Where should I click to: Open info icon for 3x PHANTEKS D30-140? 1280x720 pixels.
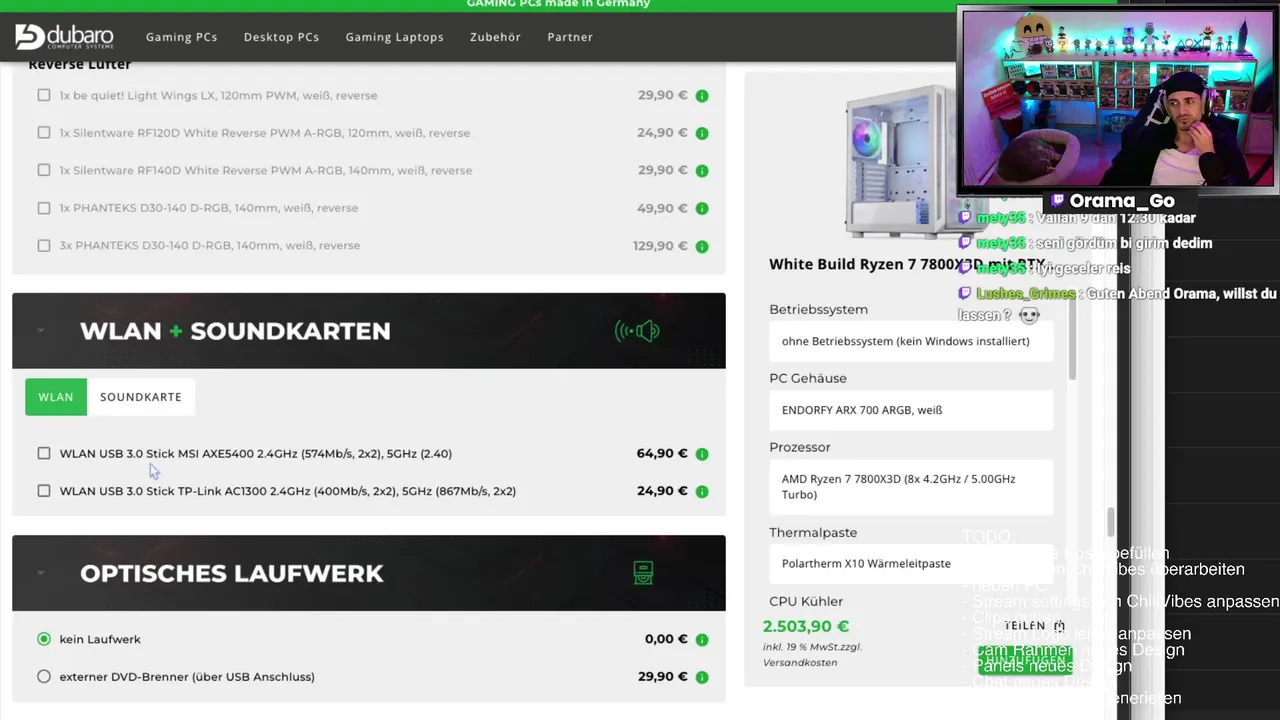[702, 246]
